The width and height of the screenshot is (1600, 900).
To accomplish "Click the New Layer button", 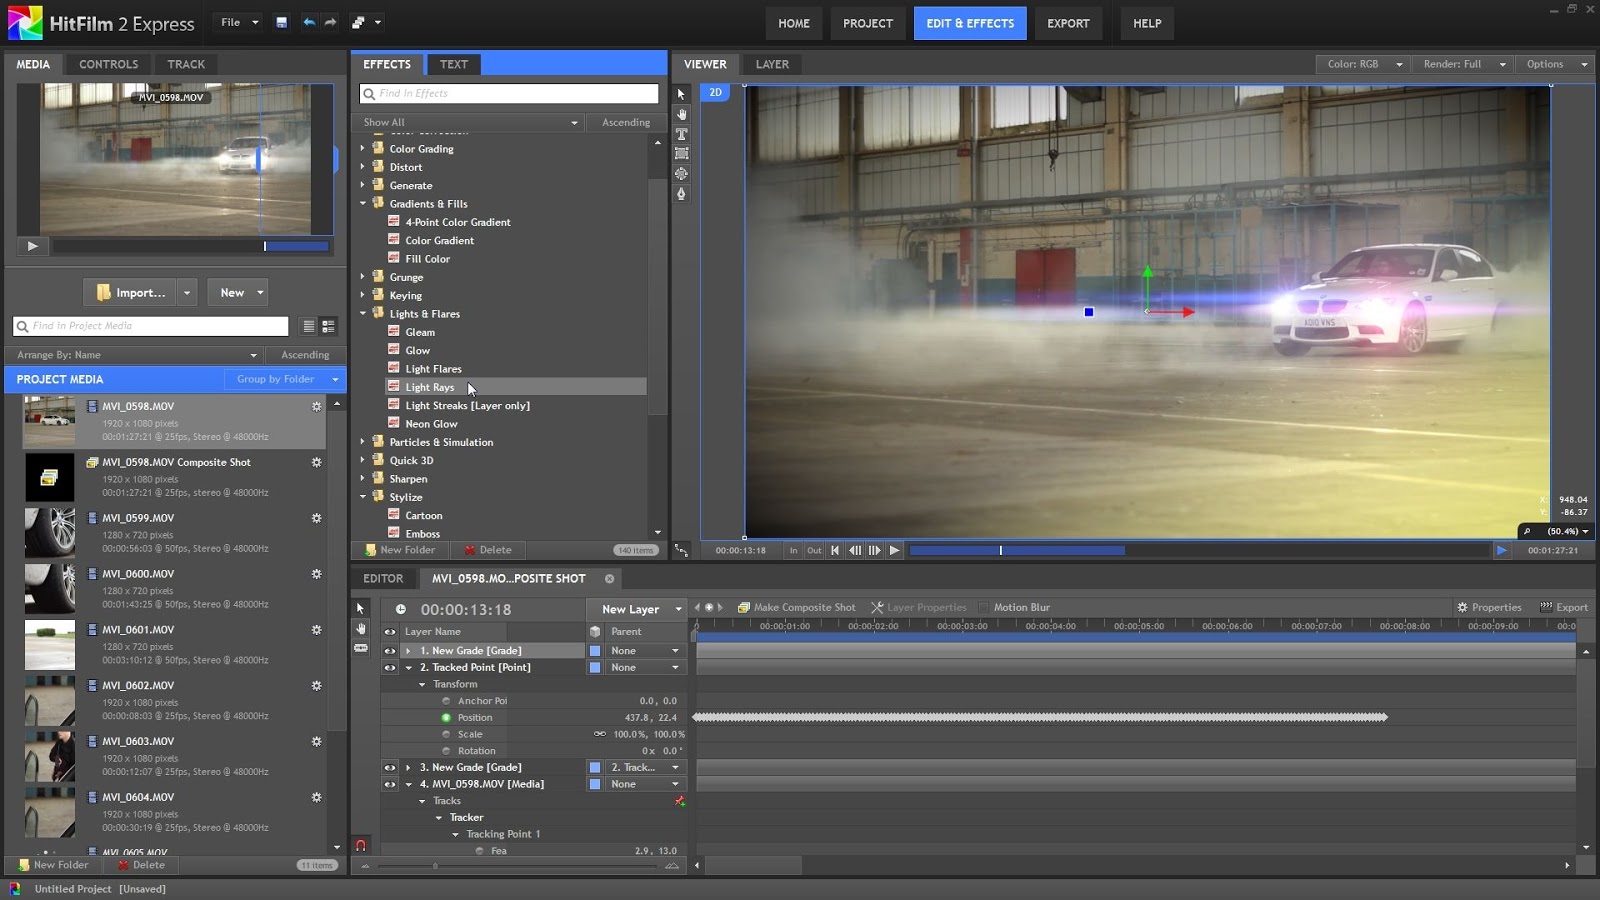I will coord(630,609).
